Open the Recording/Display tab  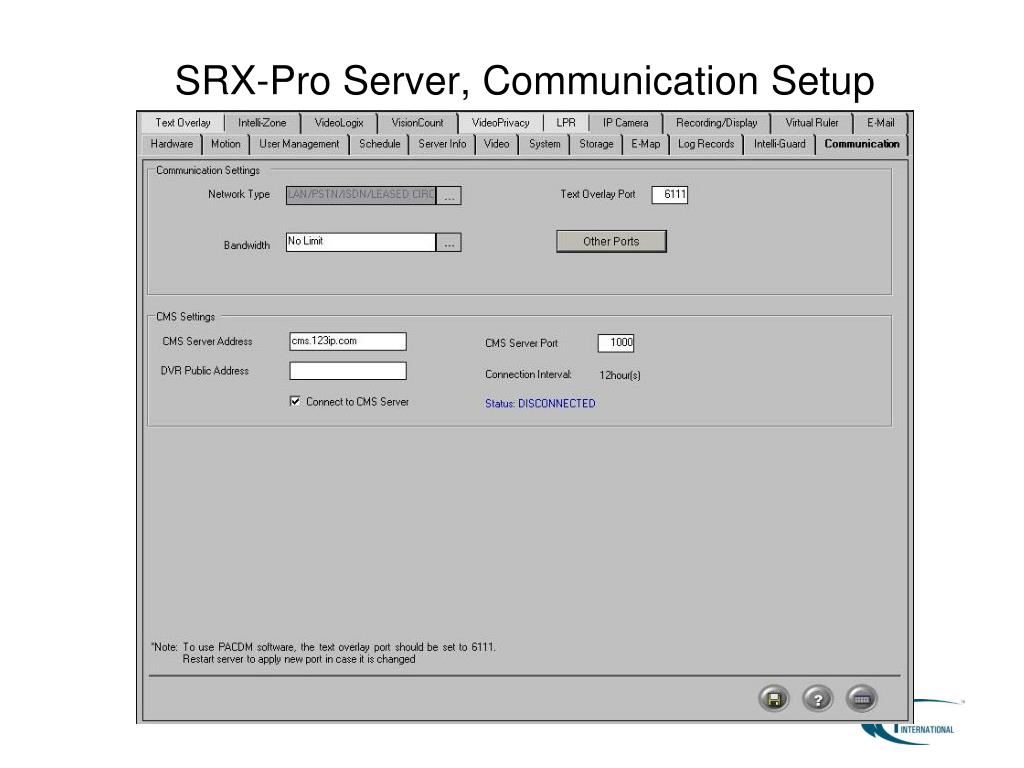[716, 123]
